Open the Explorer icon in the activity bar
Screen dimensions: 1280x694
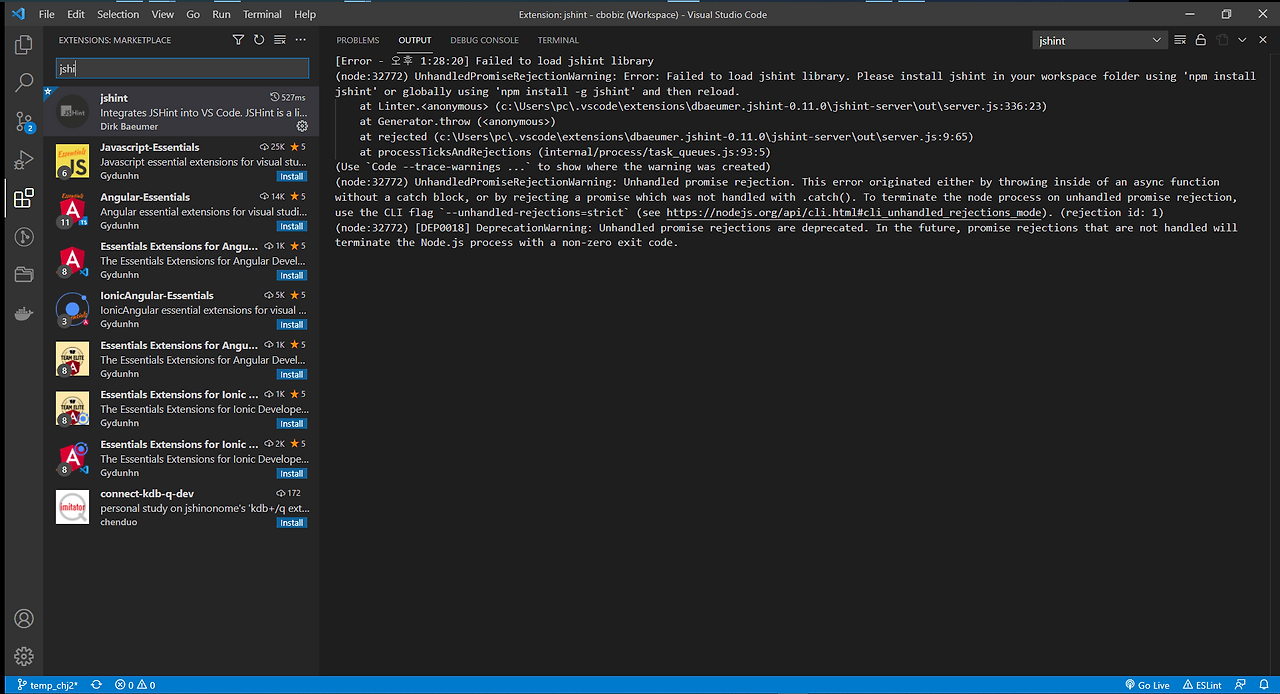click(23, 44)
